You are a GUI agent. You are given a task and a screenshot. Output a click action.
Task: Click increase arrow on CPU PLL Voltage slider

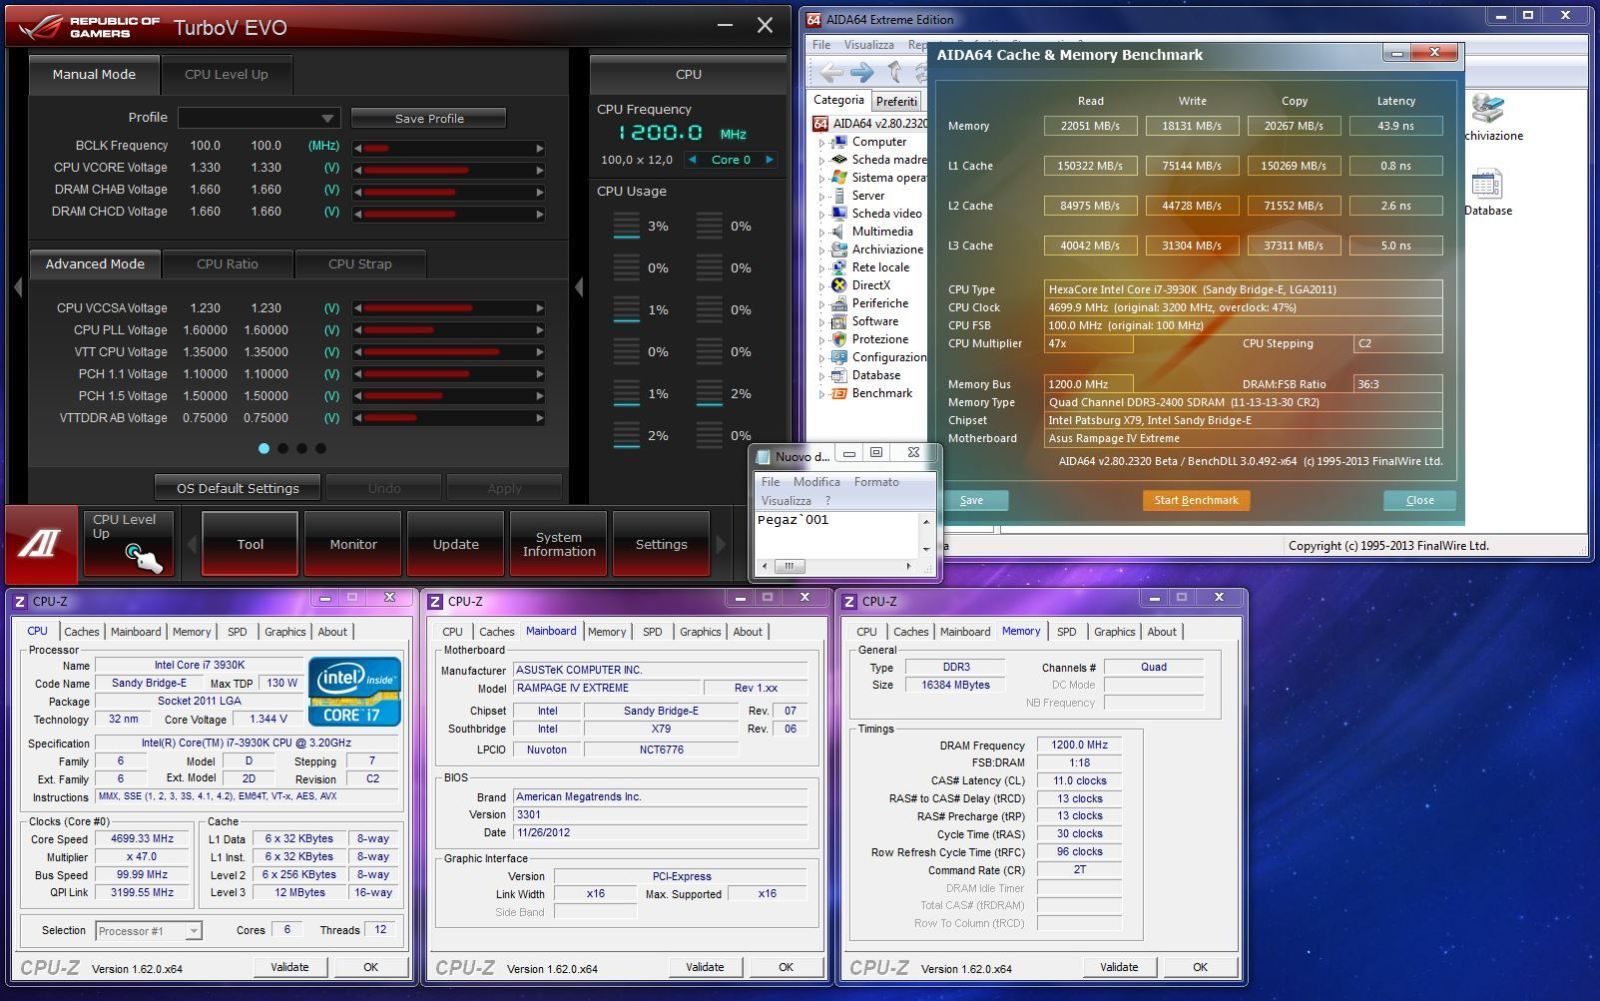[540, 331]
